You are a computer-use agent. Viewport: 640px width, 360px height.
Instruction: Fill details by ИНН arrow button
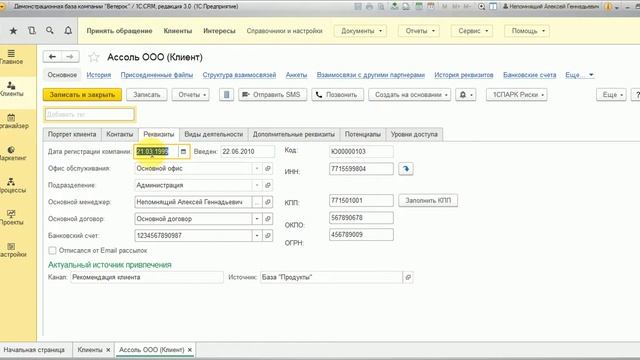point(406,169)
